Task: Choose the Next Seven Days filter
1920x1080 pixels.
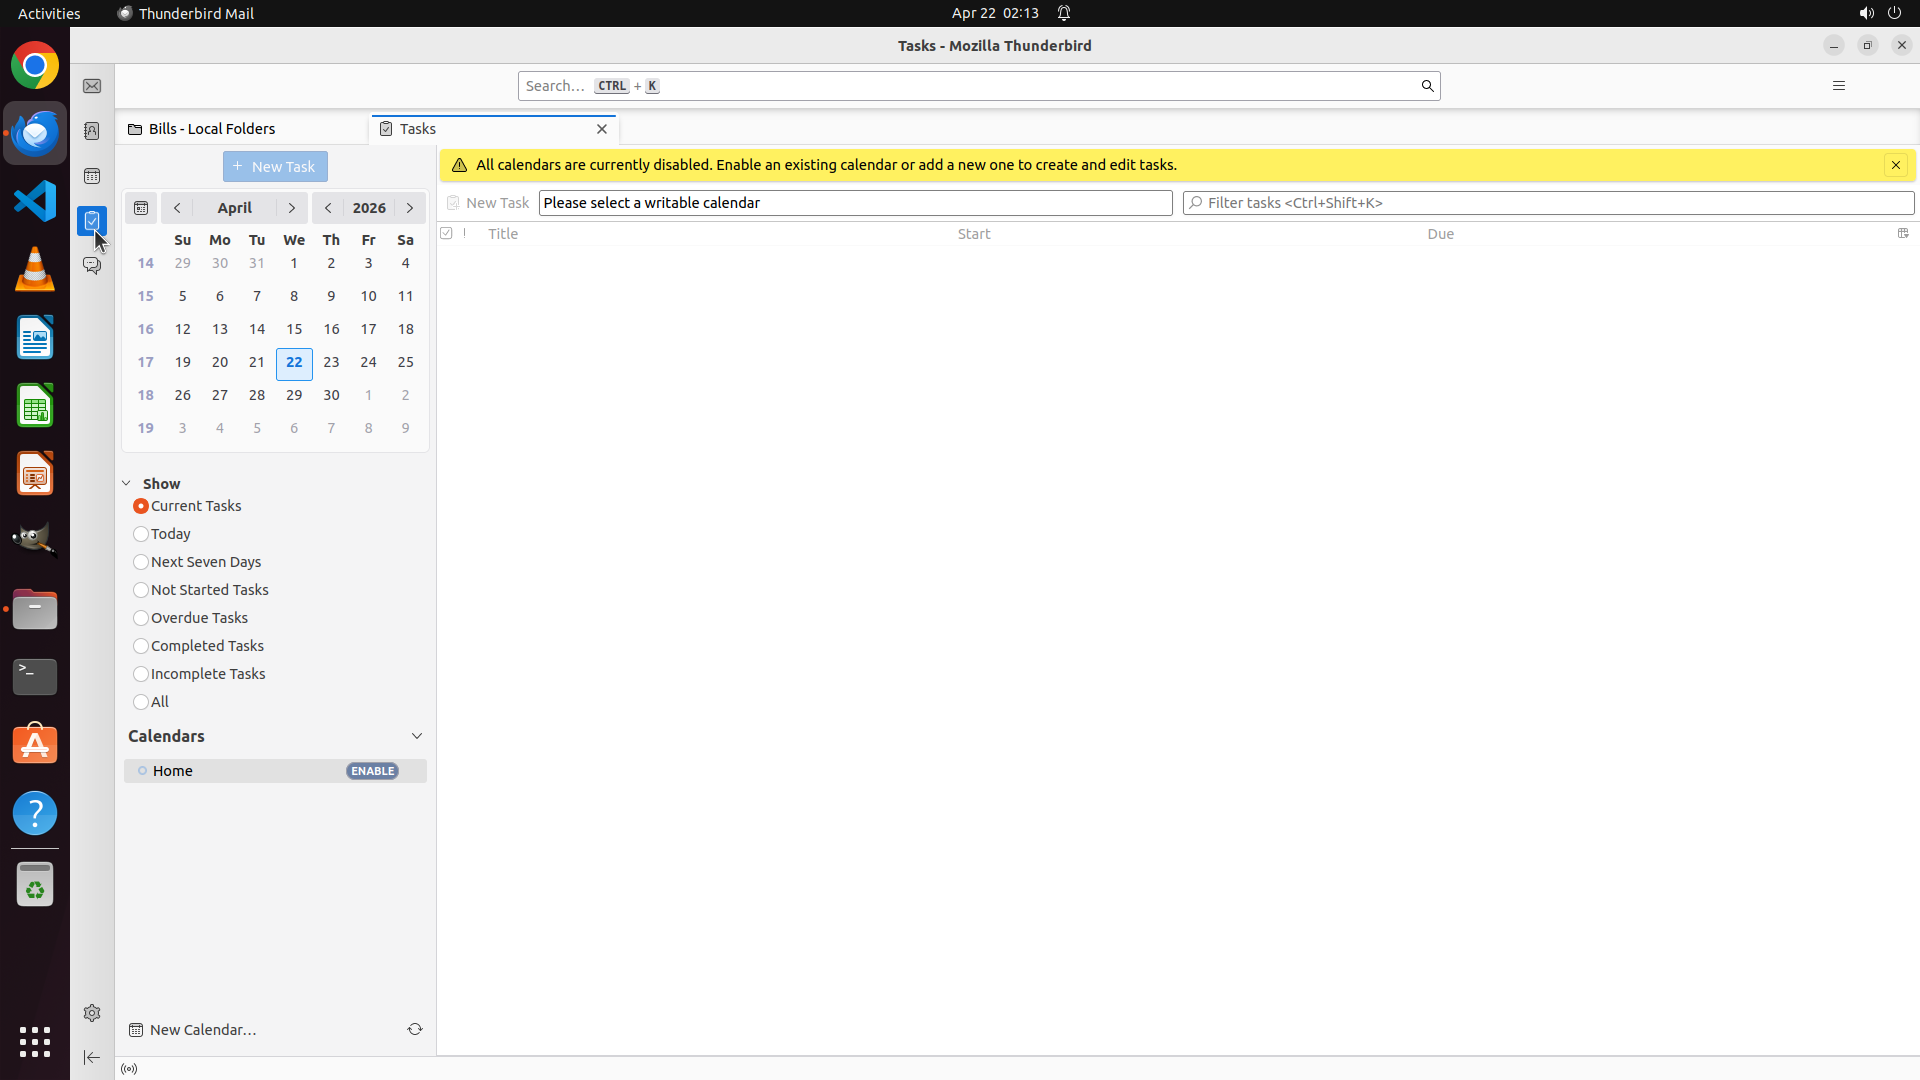Action: [x=141, y=562]
